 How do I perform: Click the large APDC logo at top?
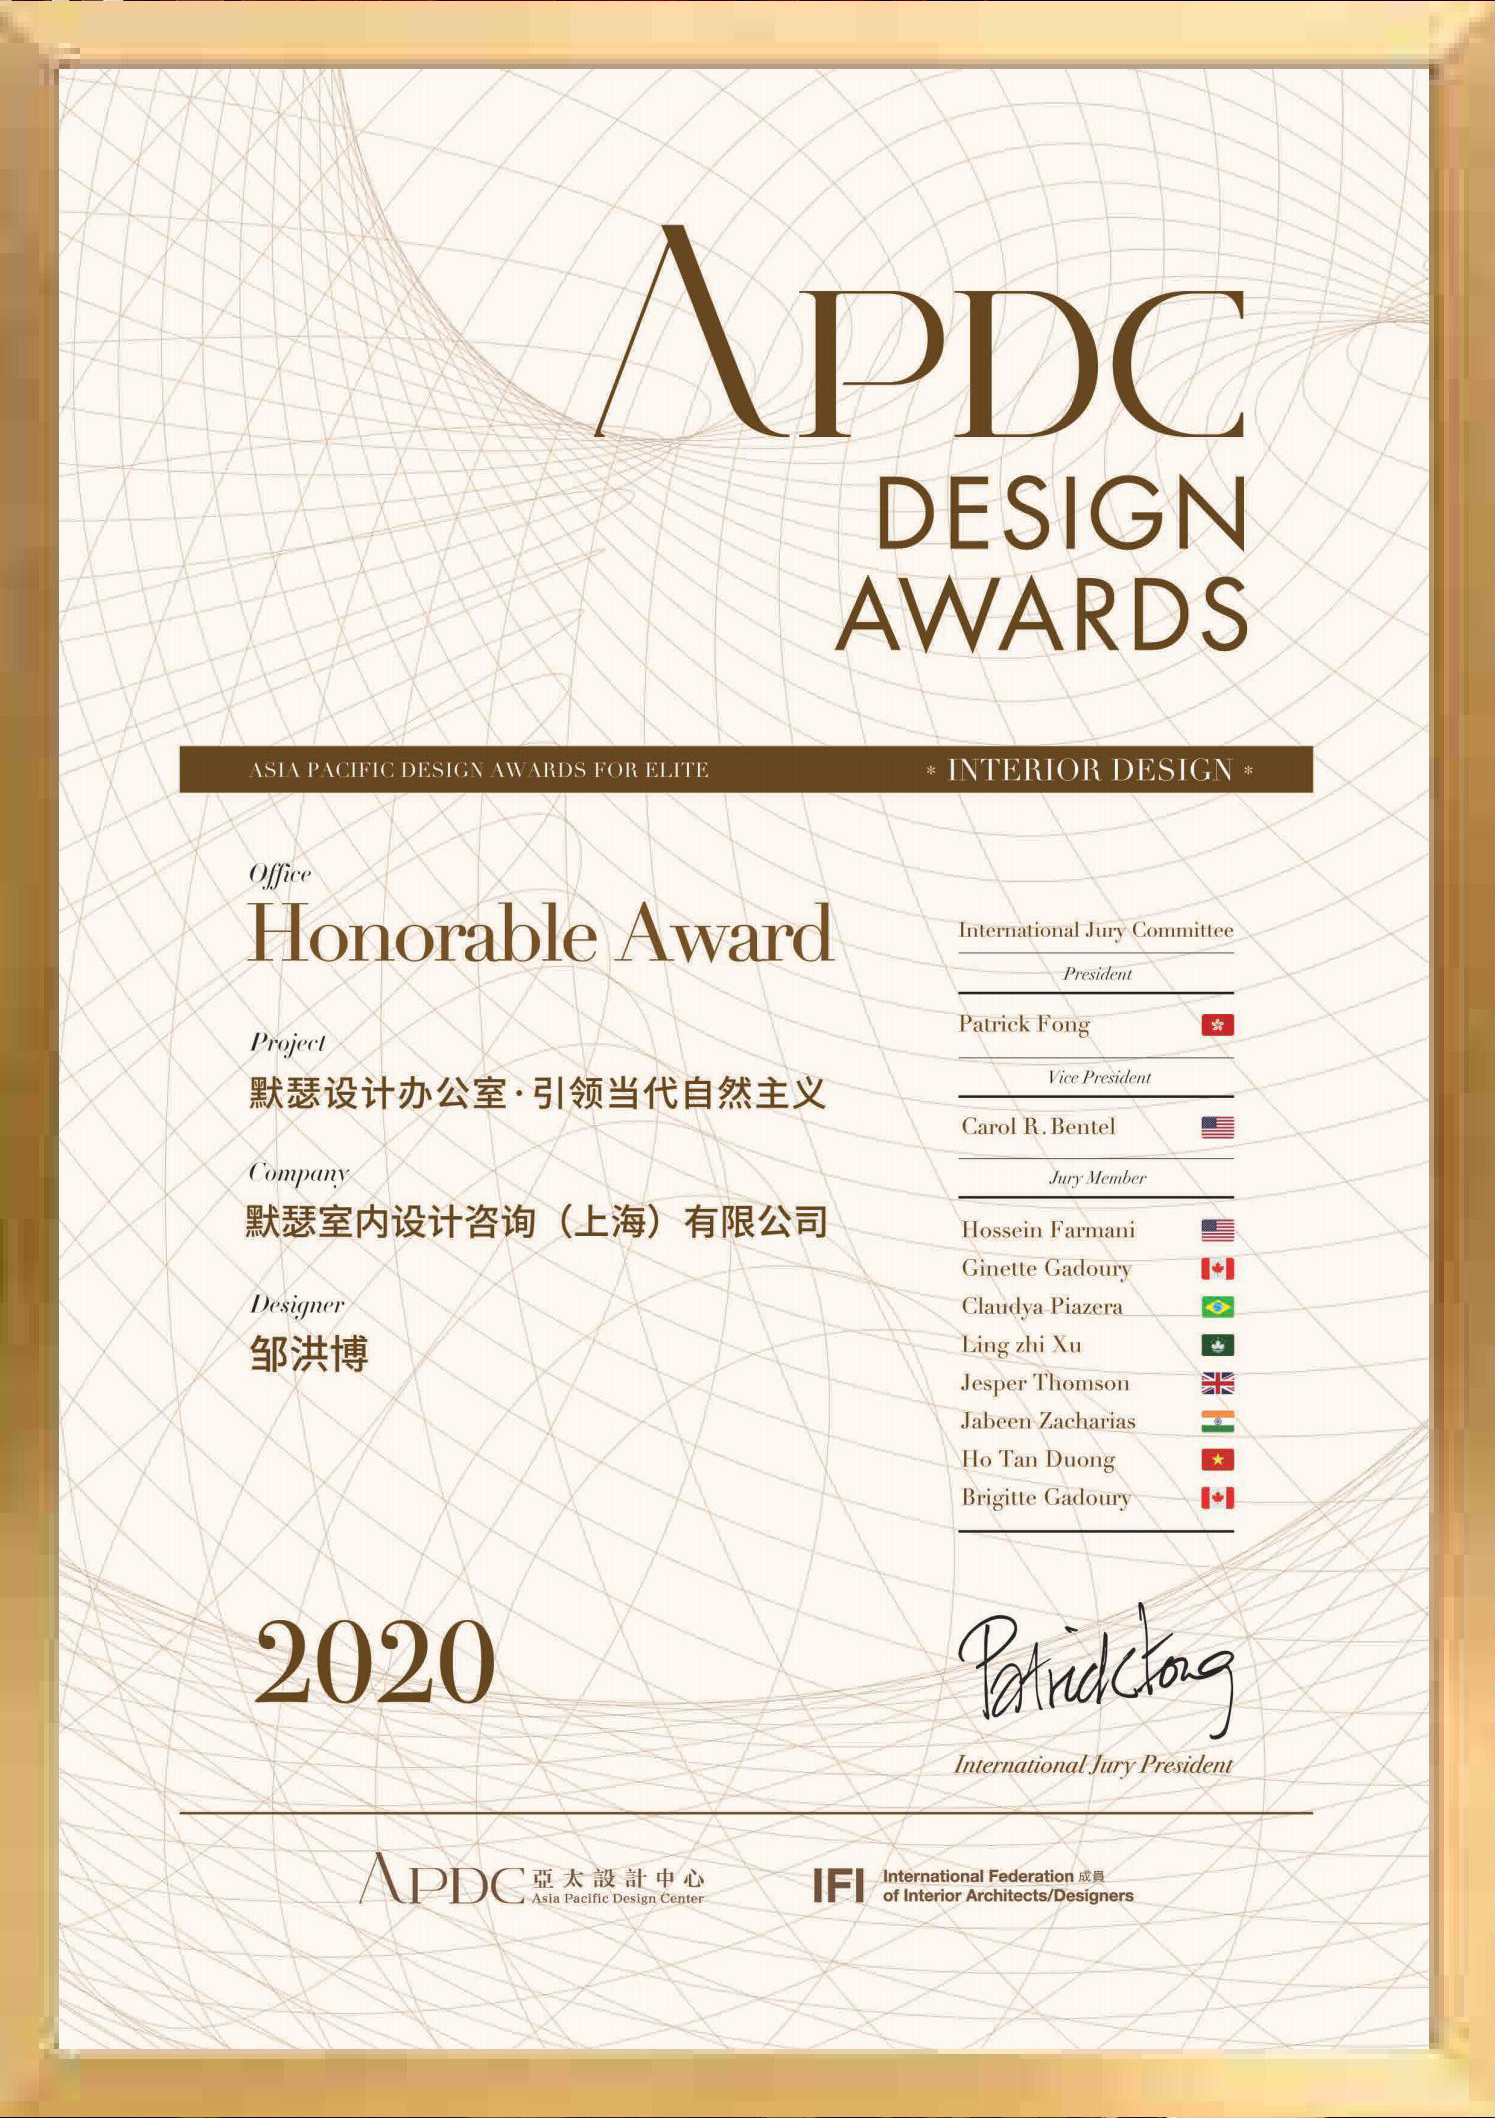pyautogui.click(x=920, y=332)
